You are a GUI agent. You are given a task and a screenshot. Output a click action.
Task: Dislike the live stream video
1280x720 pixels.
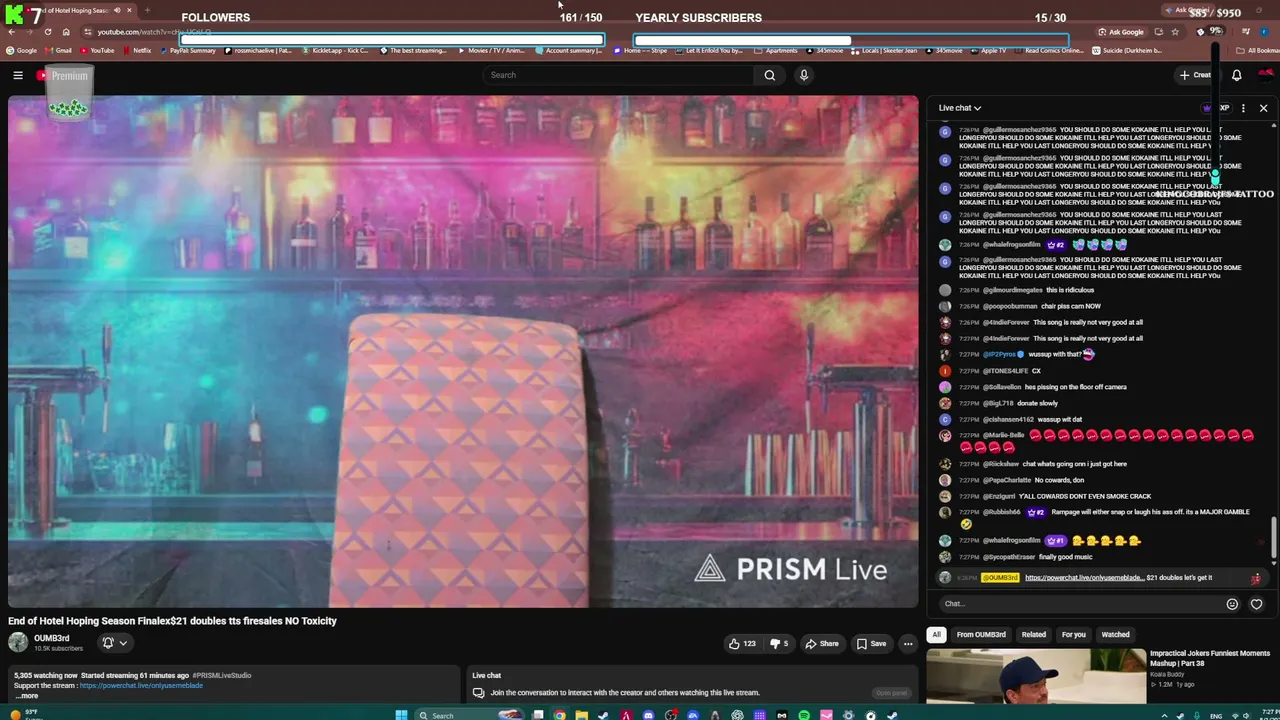(780, 644)
